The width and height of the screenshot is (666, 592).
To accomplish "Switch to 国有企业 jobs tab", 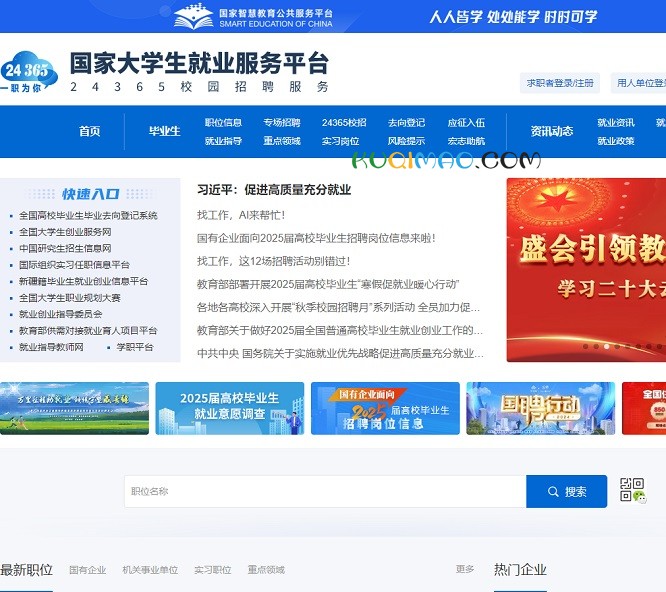I will point(87,570).
